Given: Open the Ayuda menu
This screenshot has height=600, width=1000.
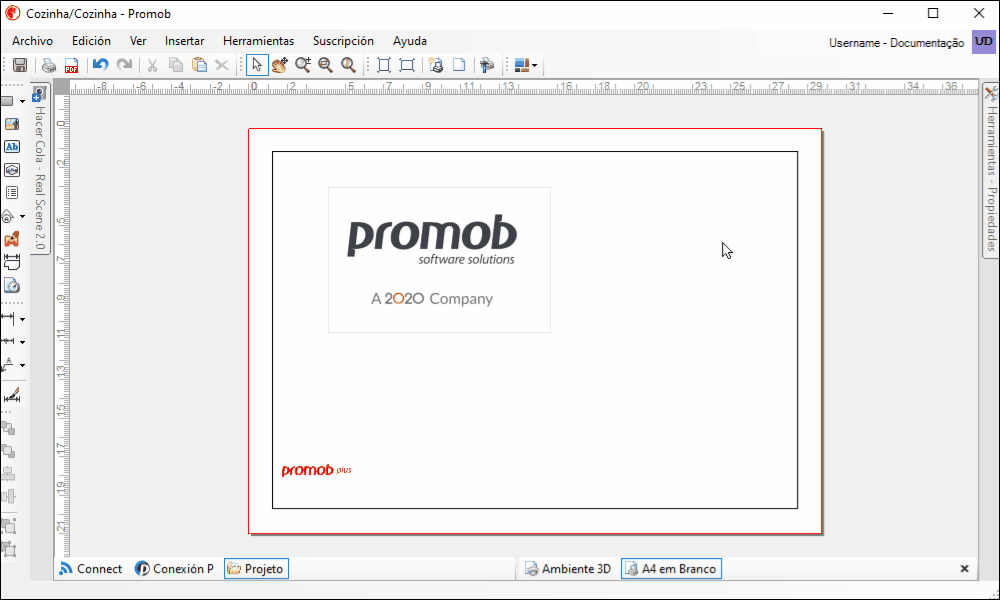Looking at the screenshot, I should [409, 41].
